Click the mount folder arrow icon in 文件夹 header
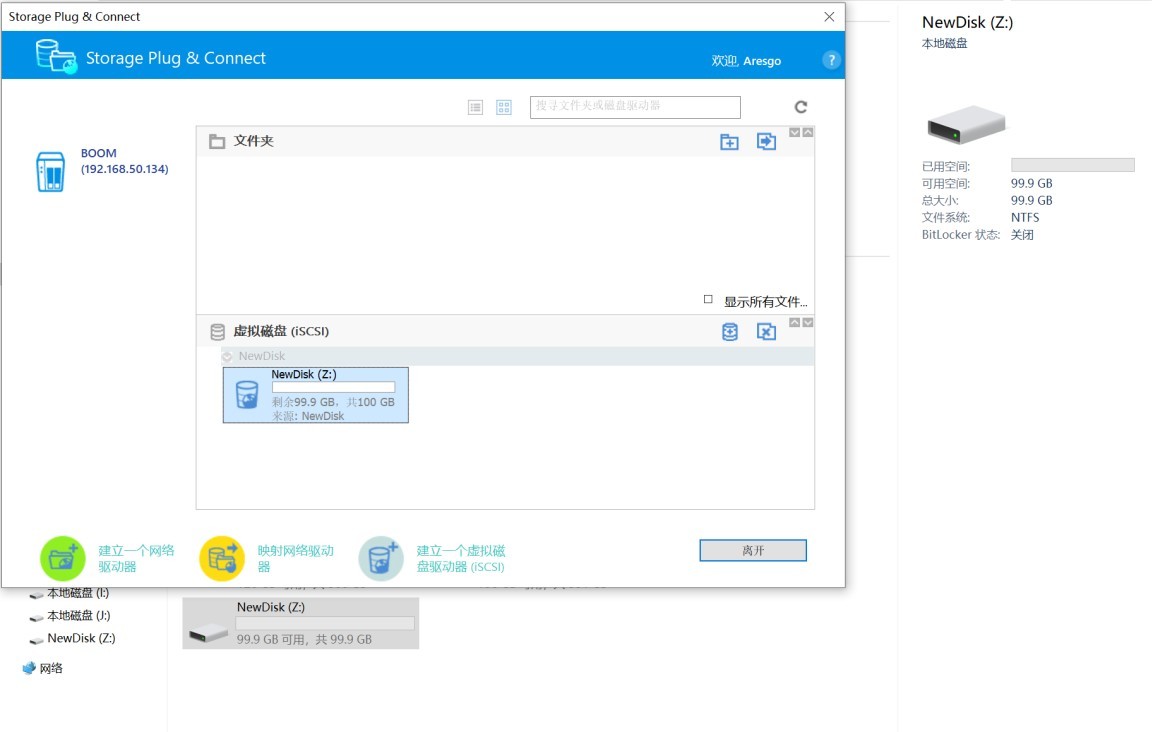 click(x=766, y=141)
